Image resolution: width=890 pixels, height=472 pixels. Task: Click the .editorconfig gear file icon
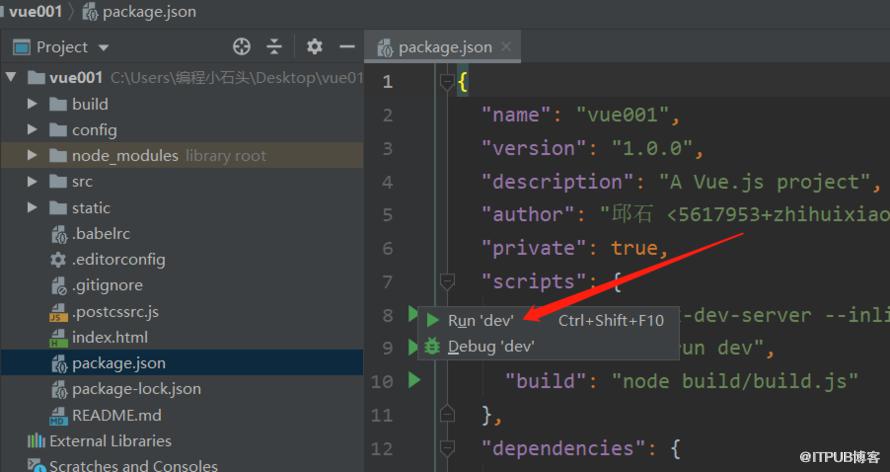tap(58, 260)
